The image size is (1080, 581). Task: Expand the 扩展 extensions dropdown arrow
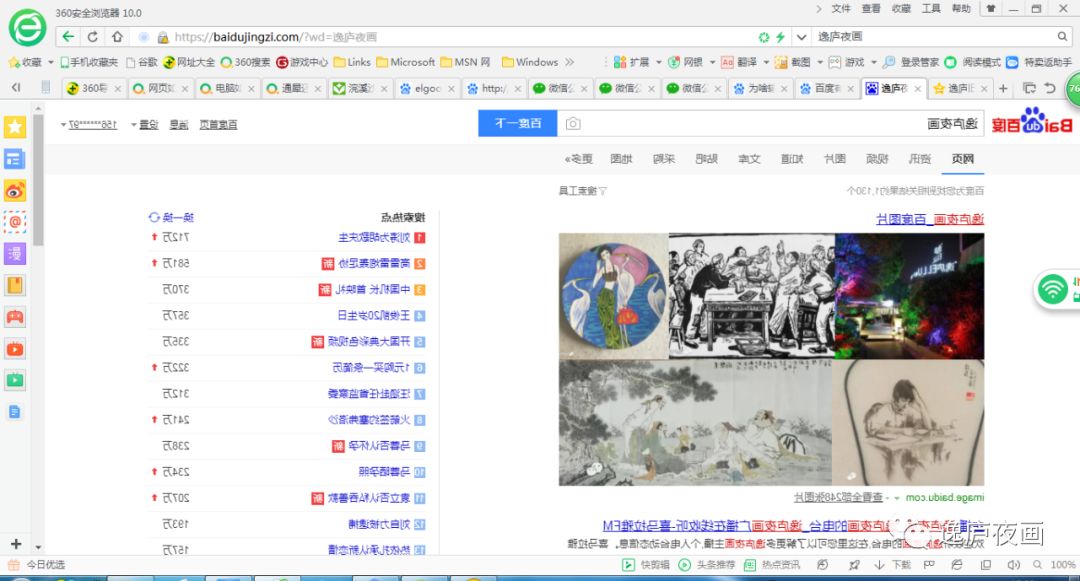click(x=658, y=62)
